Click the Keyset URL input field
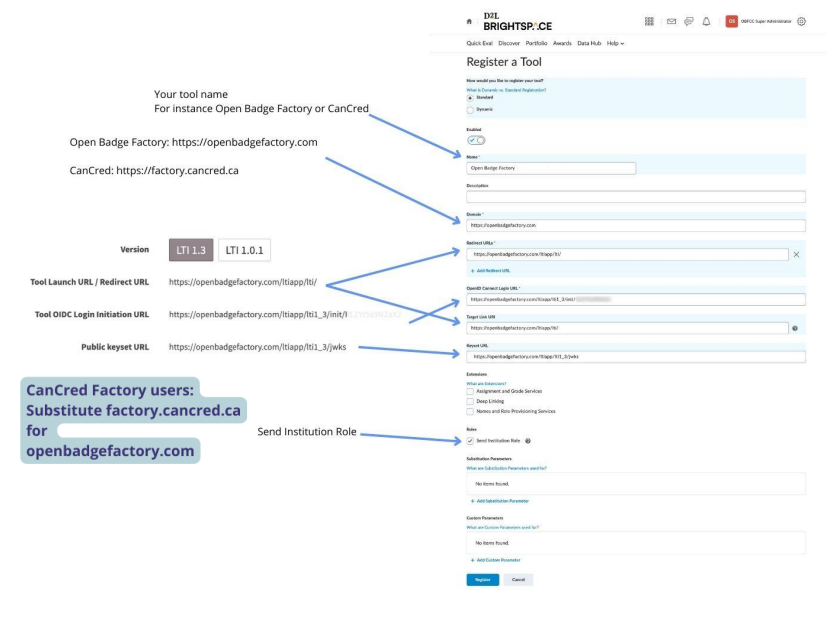This screenshot has height=617, width=832. 636,357
